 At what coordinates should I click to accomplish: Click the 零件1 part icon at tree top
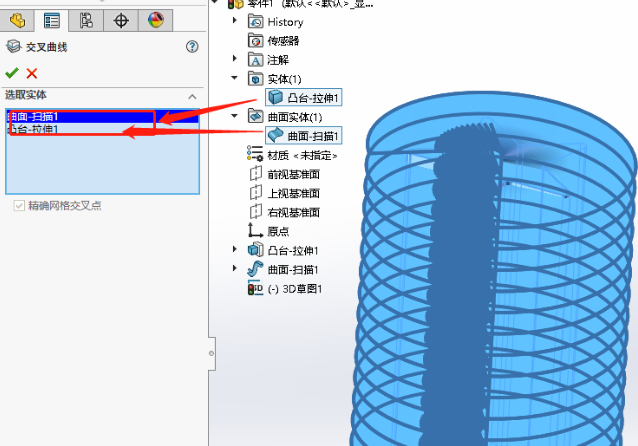coord(236,4)
